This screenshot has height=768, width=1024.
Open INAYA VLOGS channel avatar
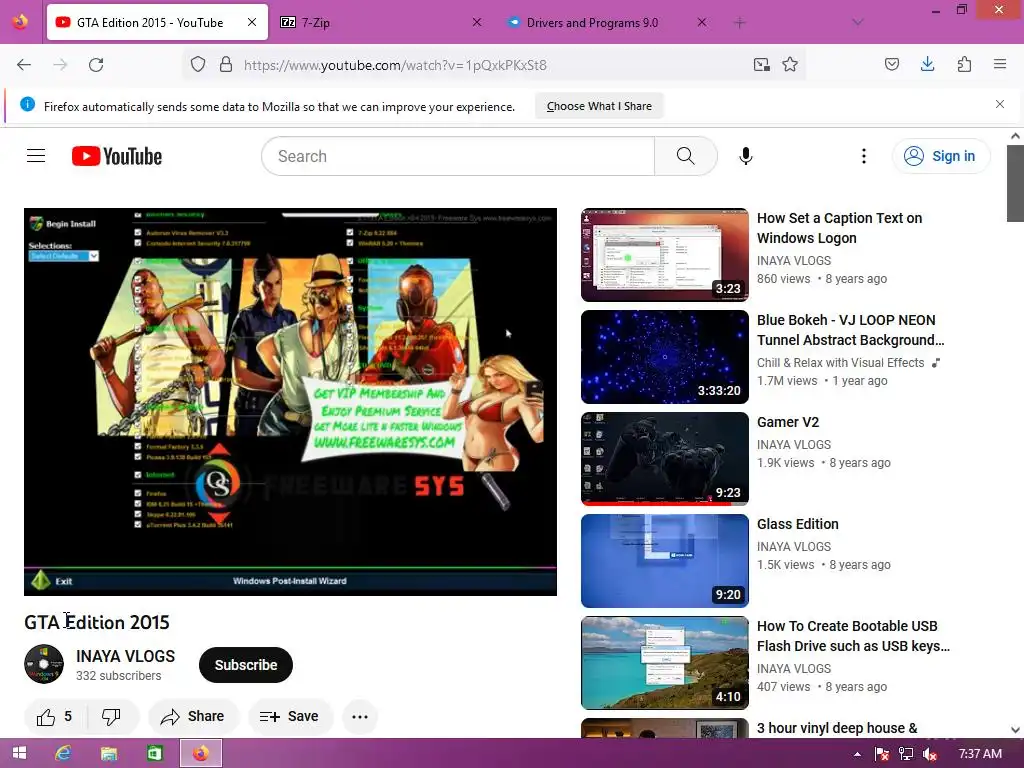[44, 664]
